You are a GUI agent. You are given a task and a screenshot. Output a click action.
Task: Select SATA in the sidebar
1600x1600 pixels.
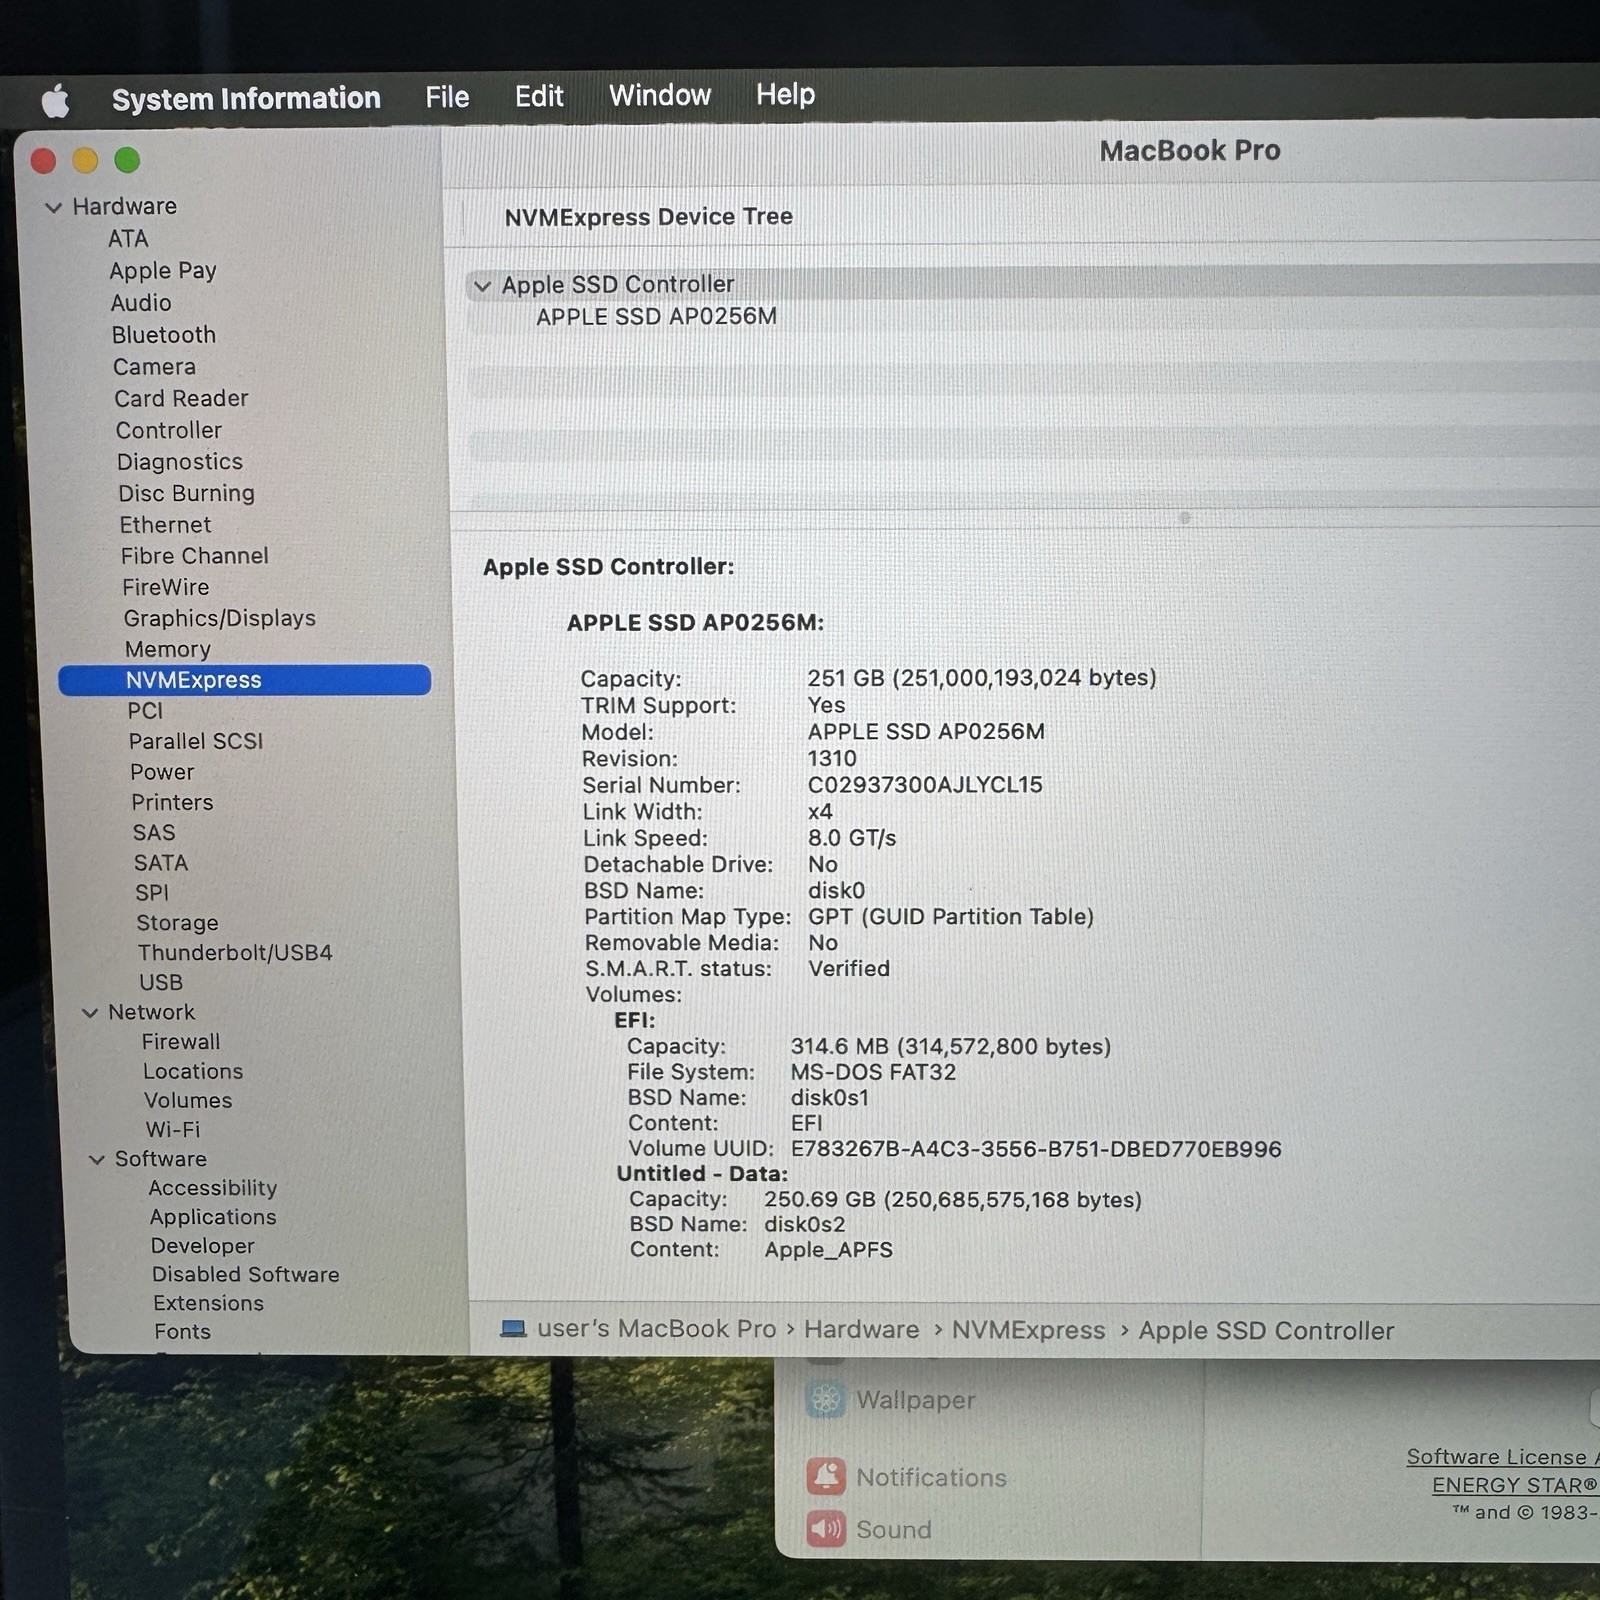161,863
